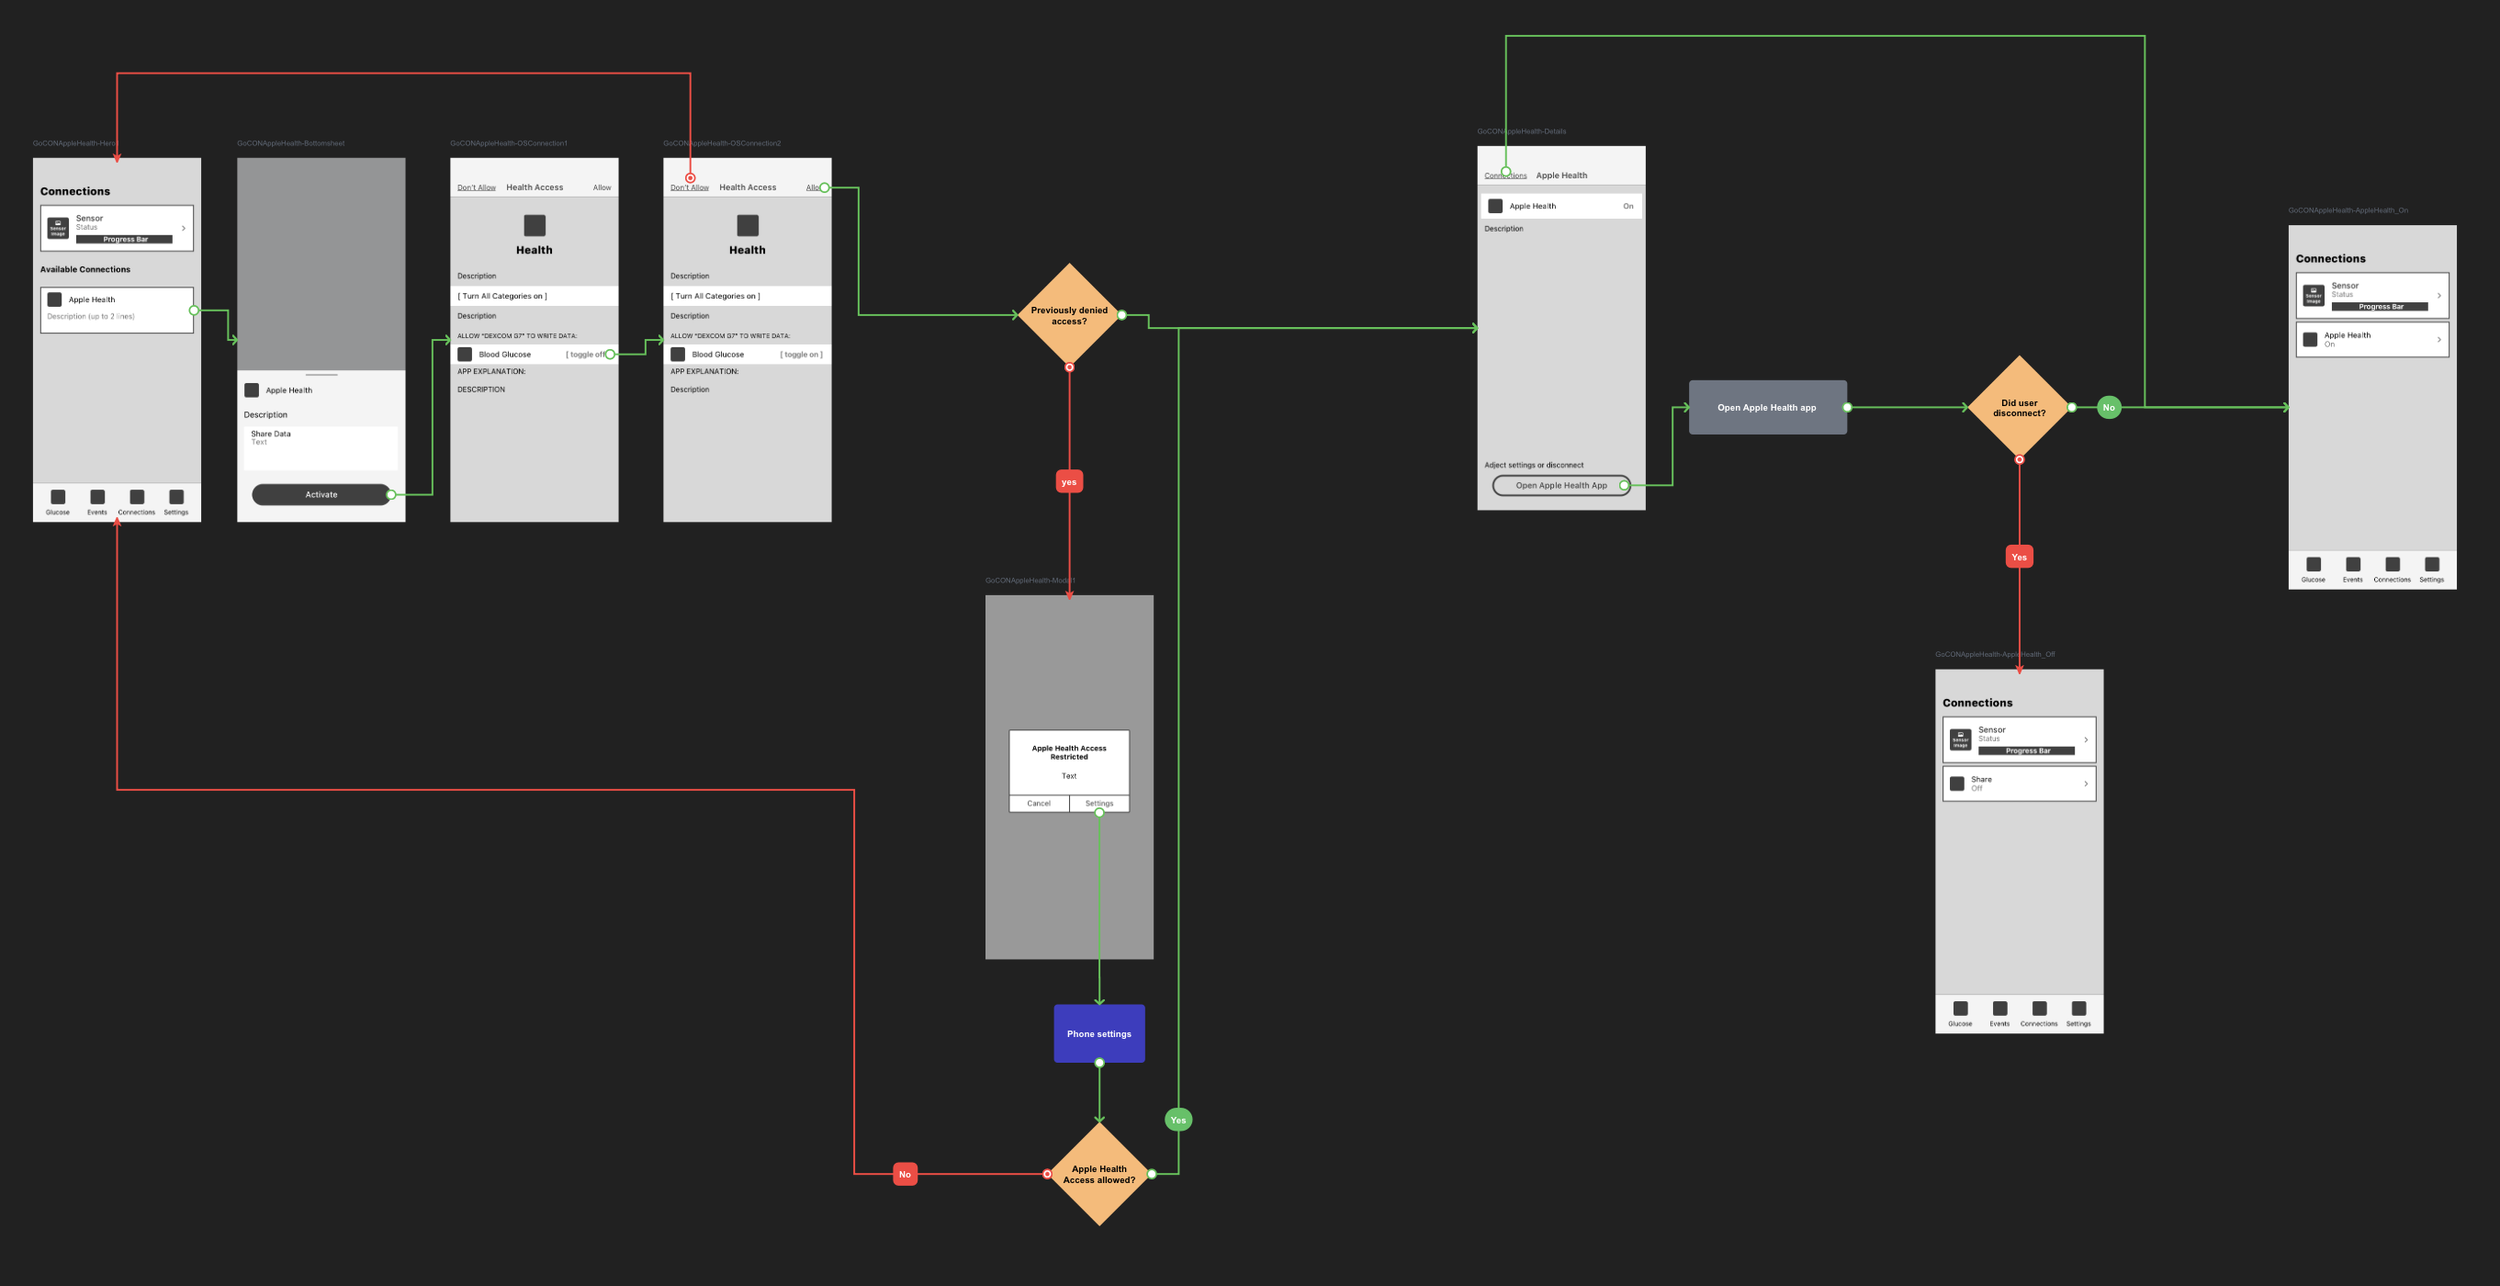Toggle Apple Health On switch in Details frame
This screenshot has width=2500, height=1286.
[x=1627, y=206]
